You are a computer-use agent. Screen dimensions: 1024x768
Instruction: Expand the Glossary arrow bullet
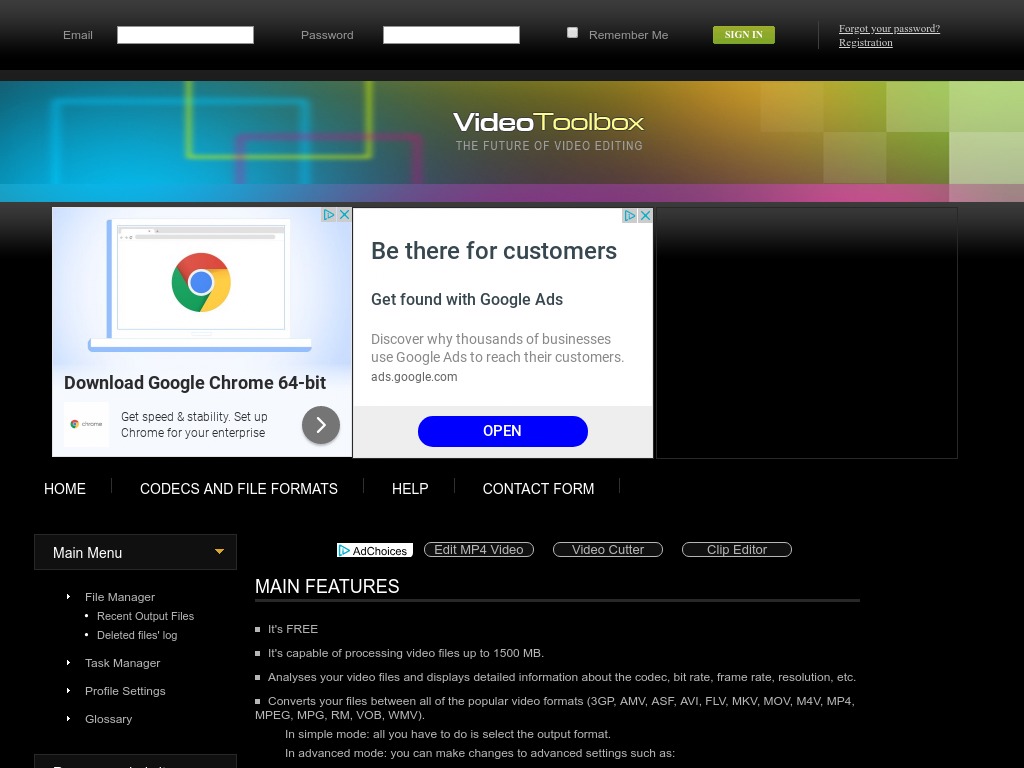tap(69, 719)
